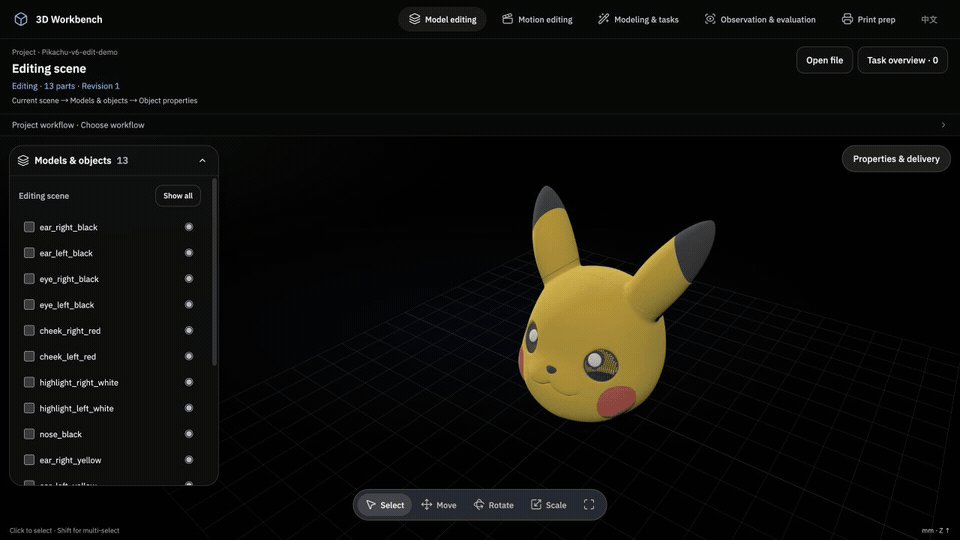The height and width of the screenshot is (540, 960).
Task: Toggle visibility of highlight_left_white
Action: [189, 408]
